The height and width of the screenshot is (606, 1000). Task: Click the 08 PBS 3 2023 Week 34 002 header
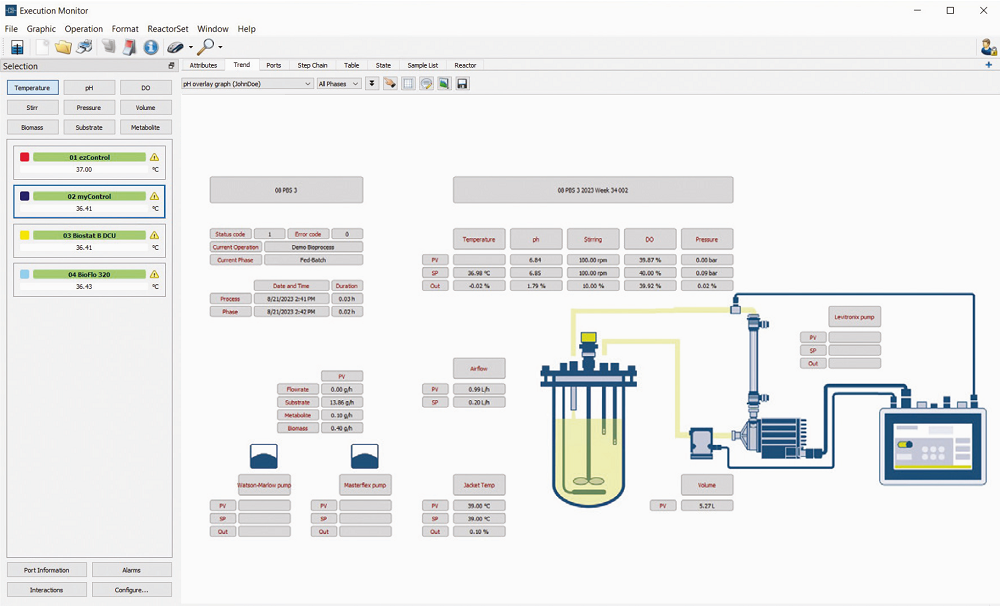(593, 190)
